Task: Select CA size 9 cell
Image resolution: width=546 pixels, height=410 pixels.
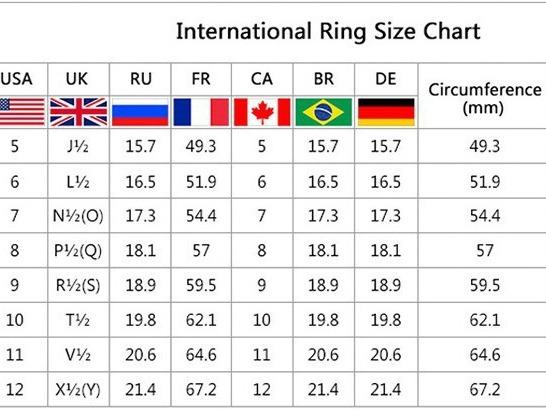Action: pos(262,285)
